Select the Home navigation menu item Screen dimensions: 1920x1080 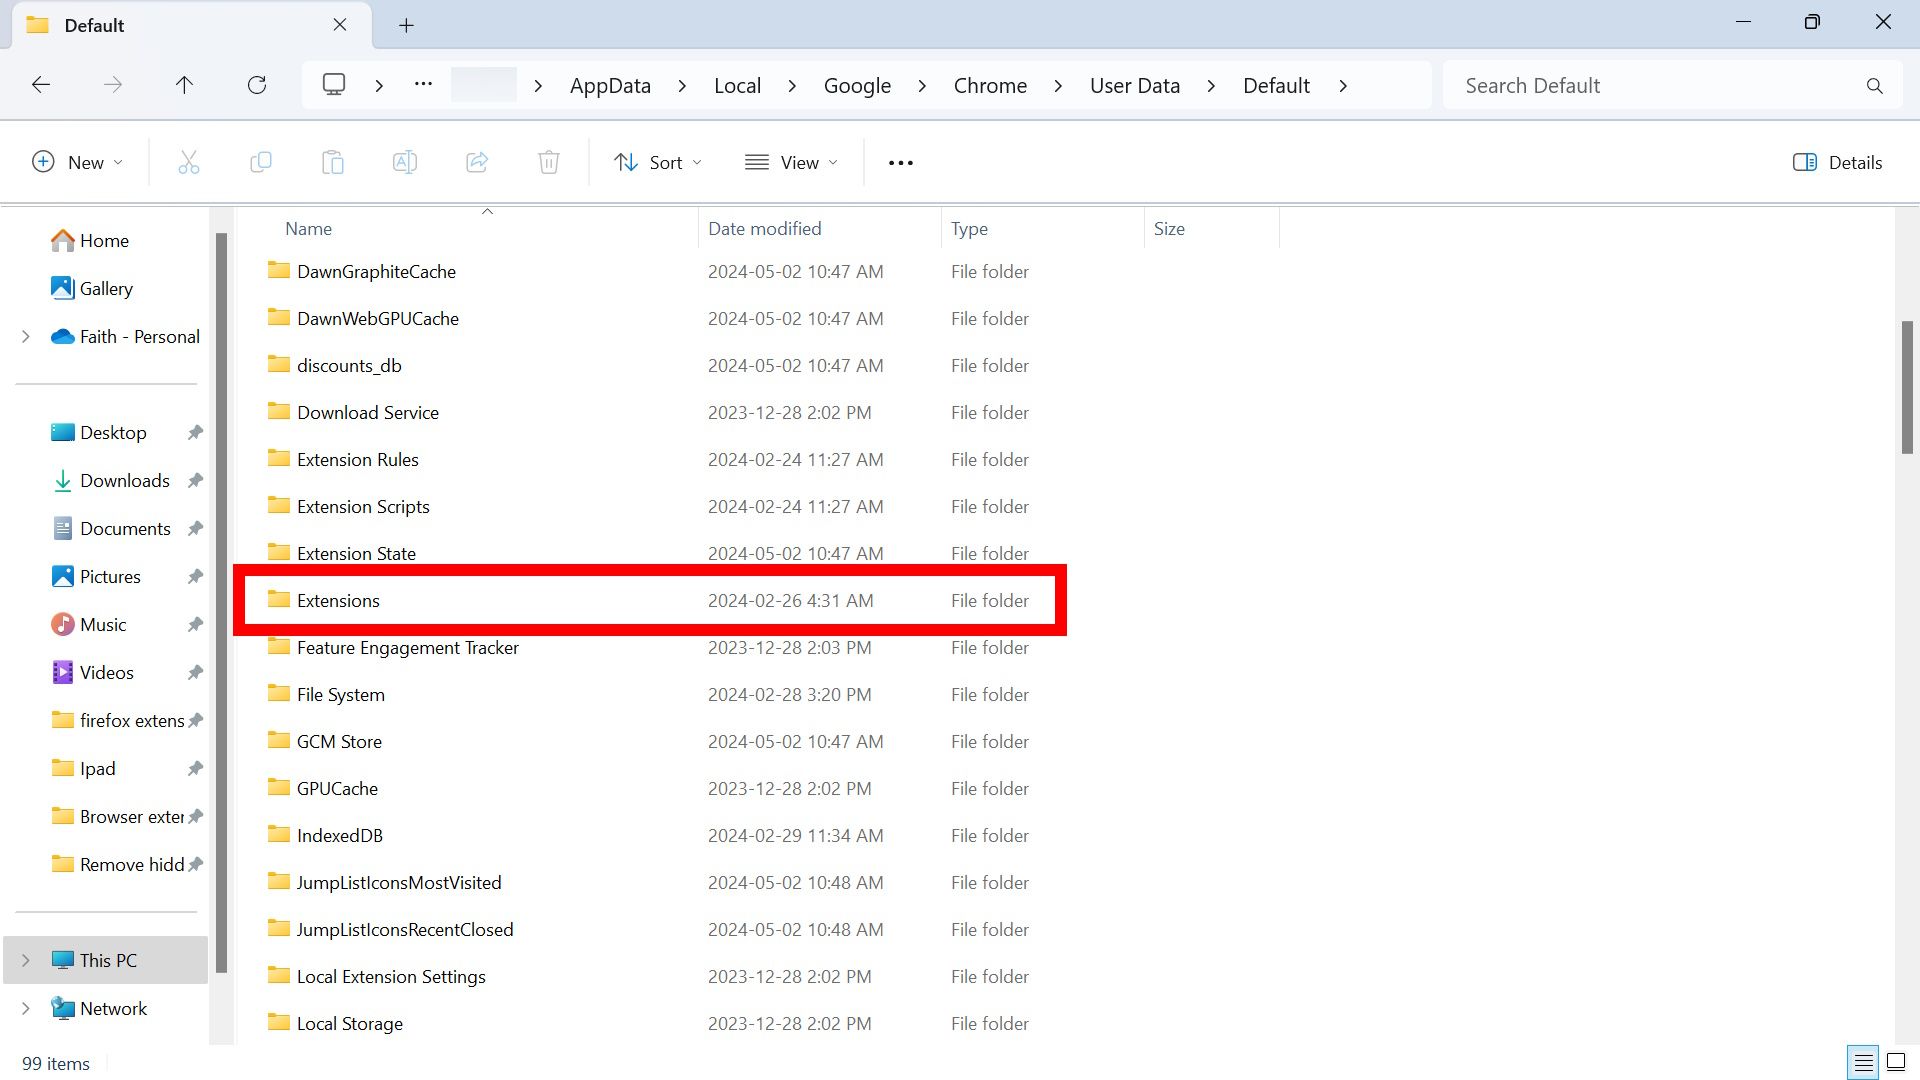click(x=104, y=240)
